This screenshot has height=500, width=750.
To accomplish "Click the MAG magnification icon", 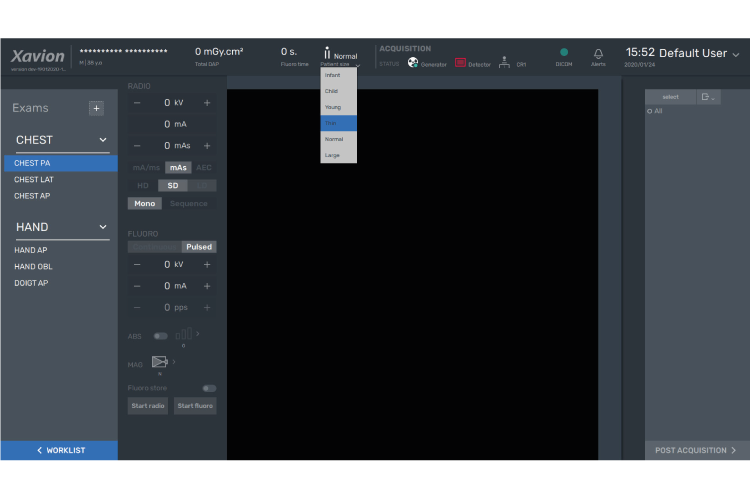I will [159, 362].
